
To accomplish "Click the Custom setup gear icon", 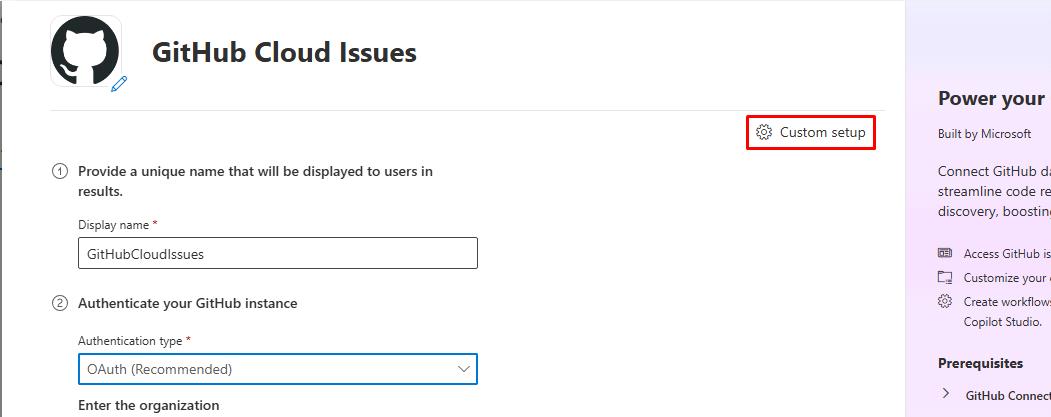I will 764,132.
